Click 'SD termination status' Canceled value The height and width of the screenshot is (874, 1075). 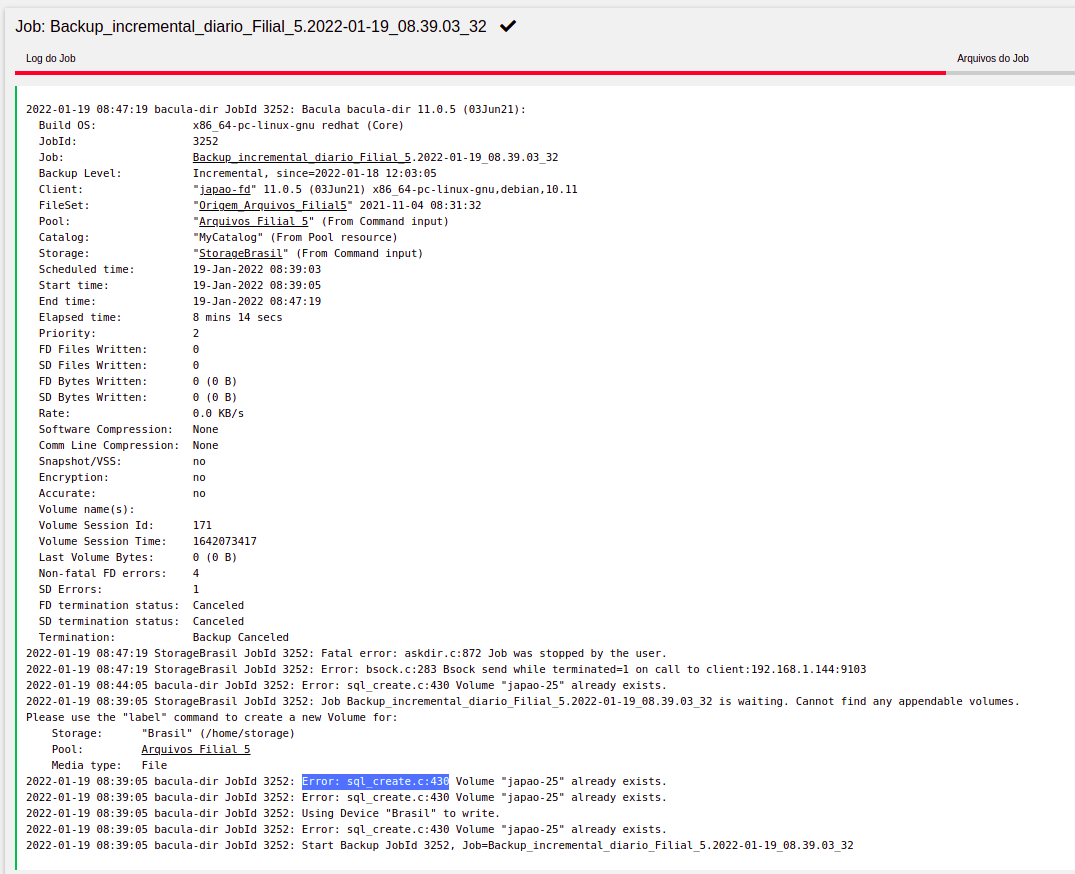pyautogui.click(x=218, y=621)
